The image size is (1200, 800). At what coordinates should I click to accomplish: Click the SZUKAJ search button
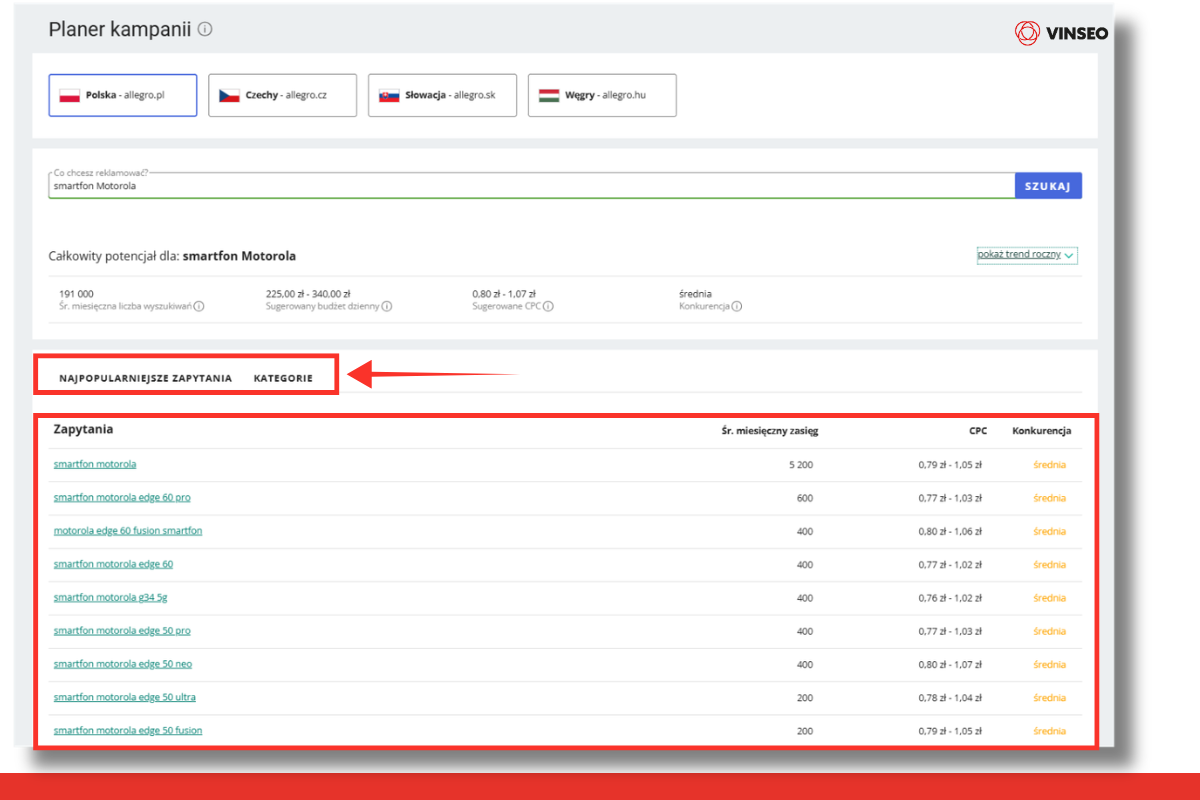pos(1048,186)
